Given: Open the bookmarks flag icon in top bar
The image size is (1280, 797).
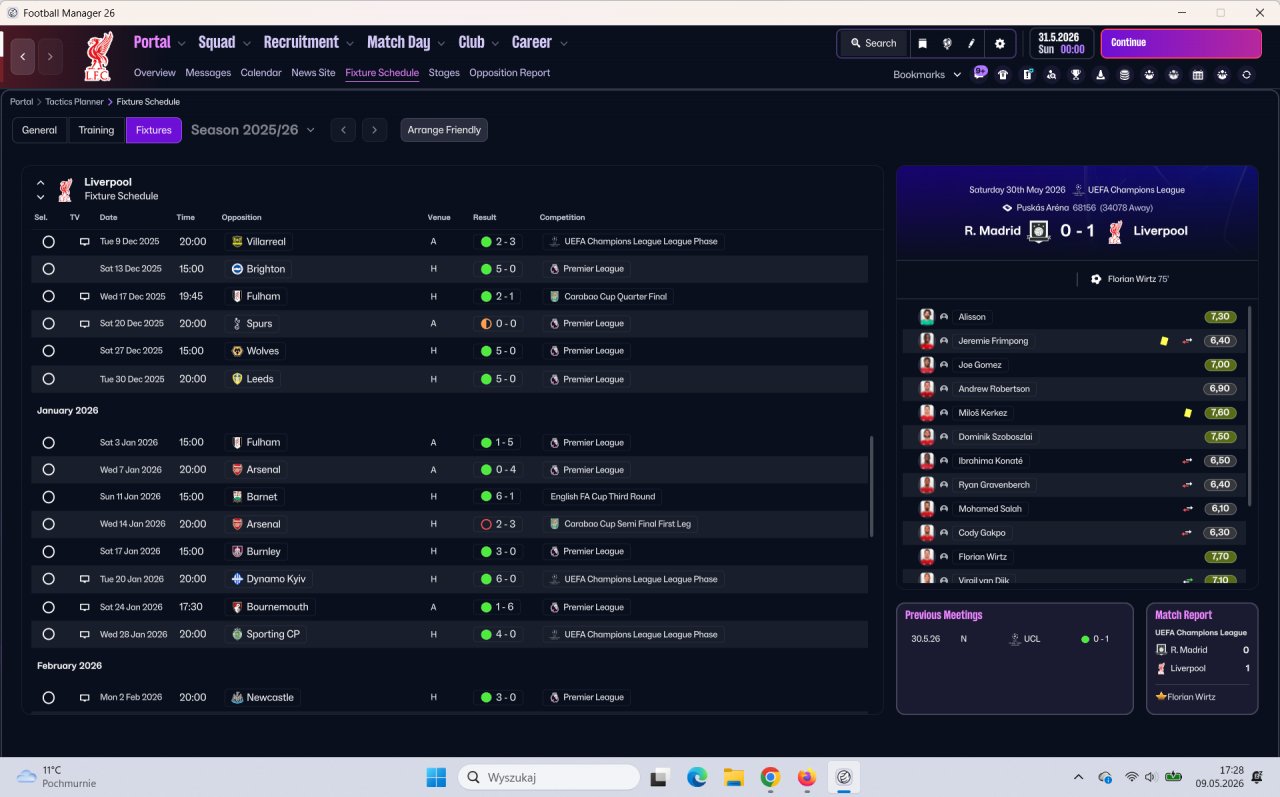Looking at the screenshot, I should point(922,43).
